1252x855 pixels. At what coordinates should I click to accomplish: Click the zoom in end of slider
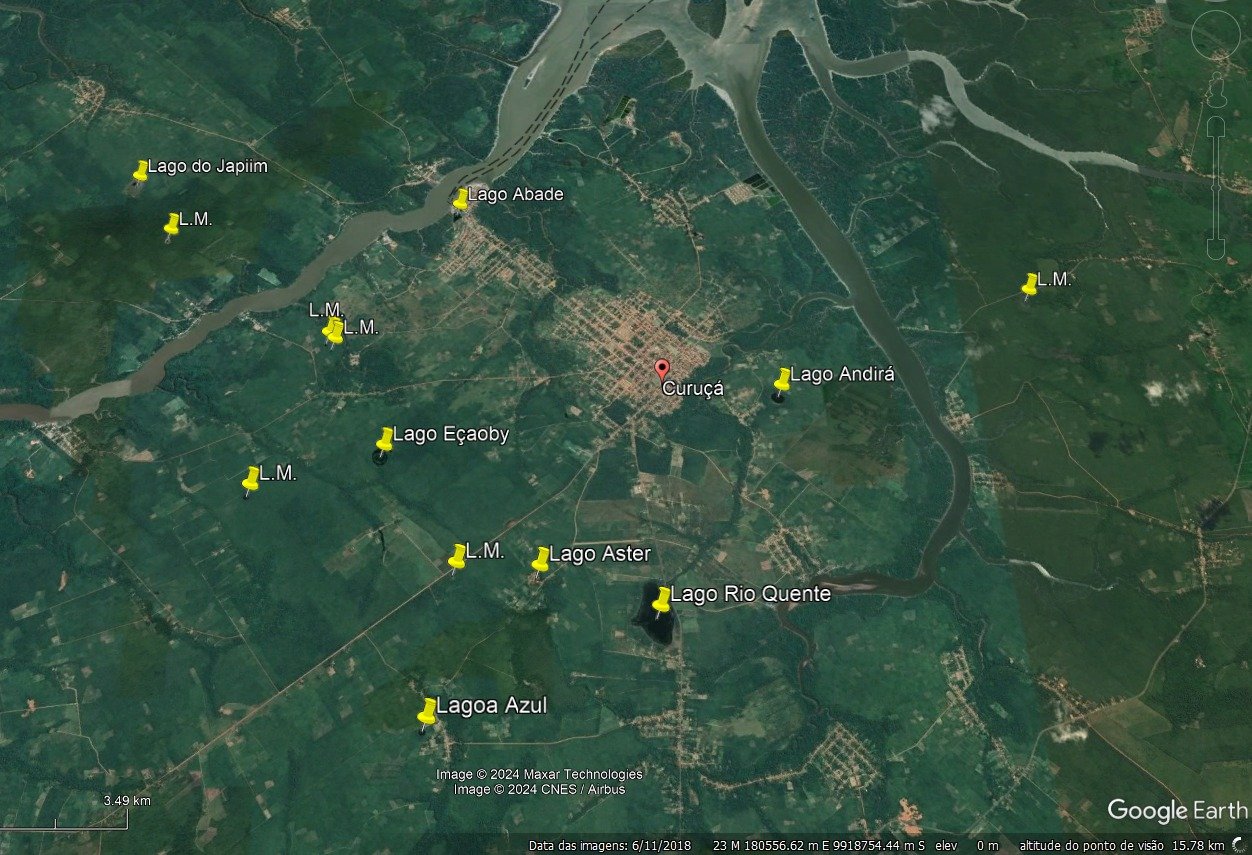1216,125
